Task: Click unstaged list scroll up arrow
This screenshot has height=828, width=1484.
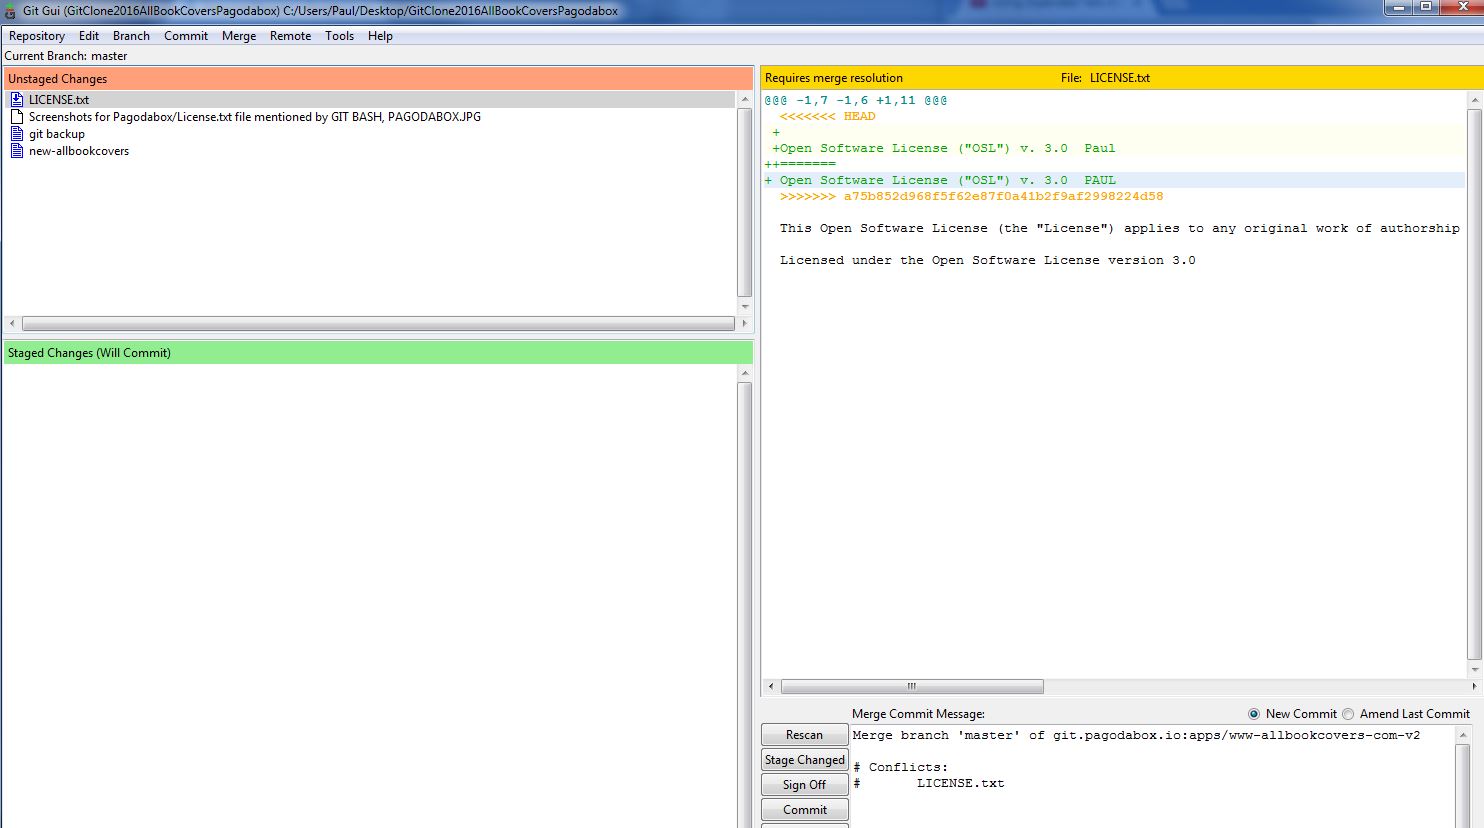Action: [744, 100]
